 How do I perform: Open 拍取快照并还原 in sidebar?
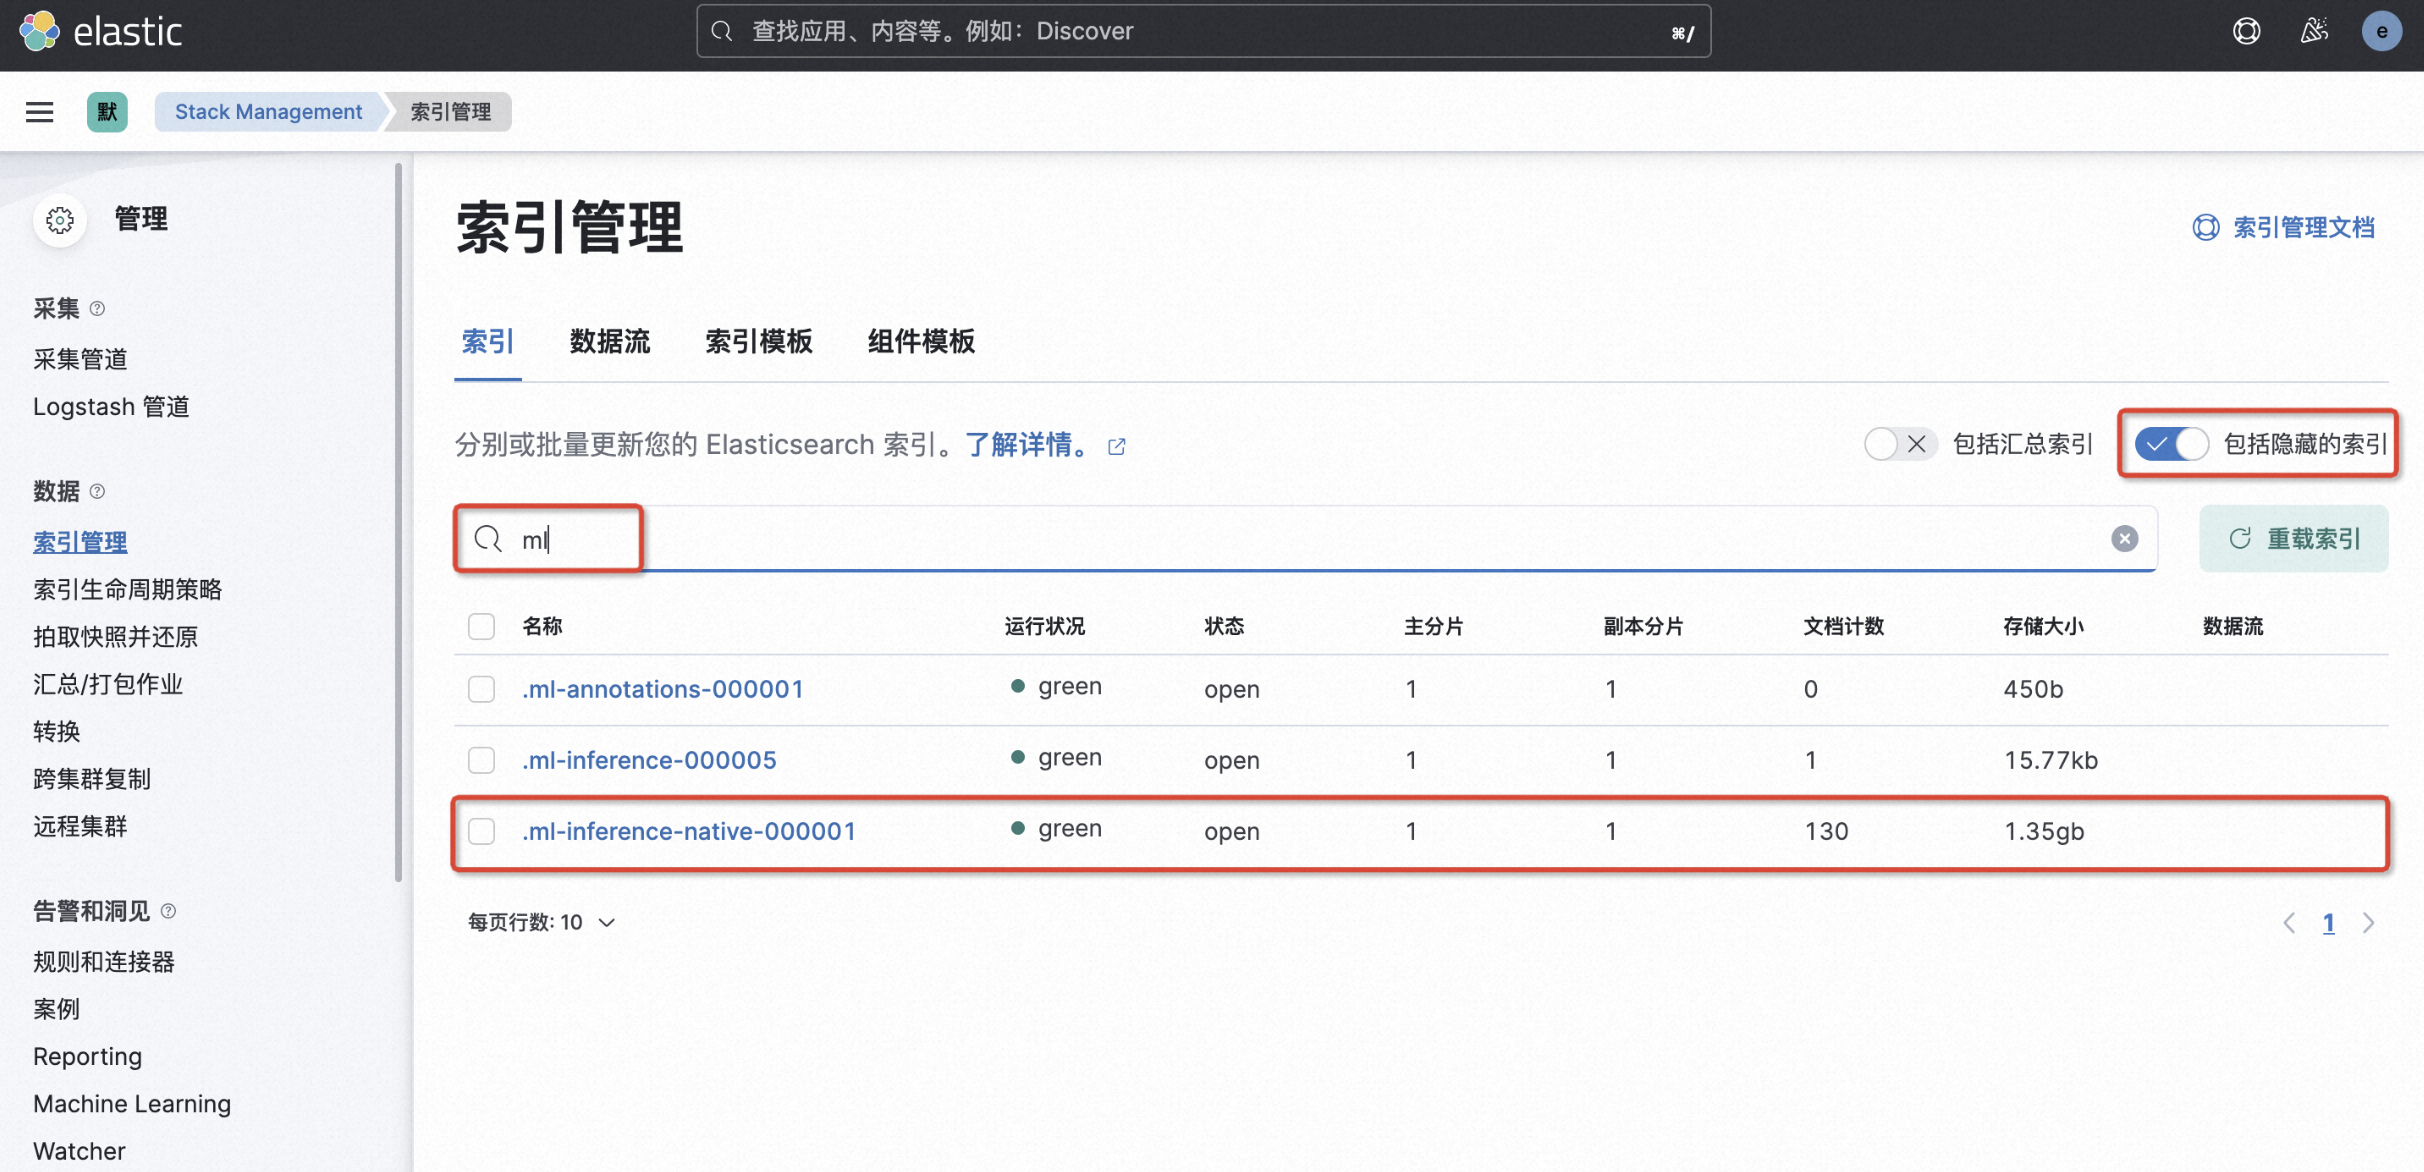pos(115,637)
